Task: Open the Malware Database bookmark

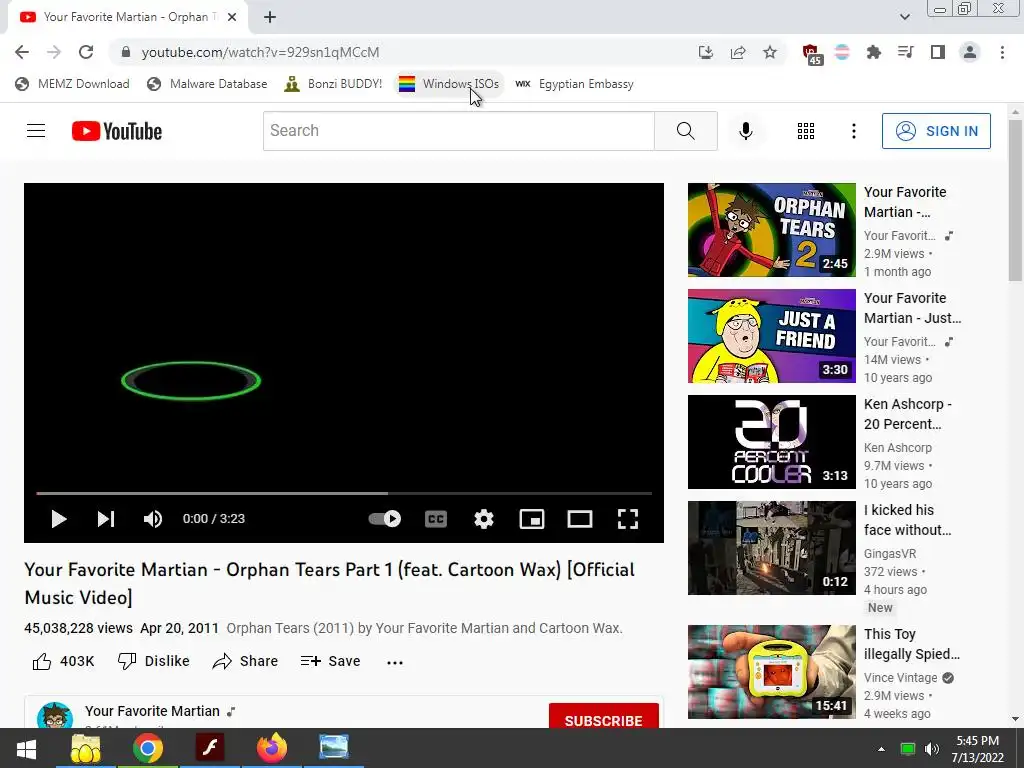Action: [x=207, y=84]
